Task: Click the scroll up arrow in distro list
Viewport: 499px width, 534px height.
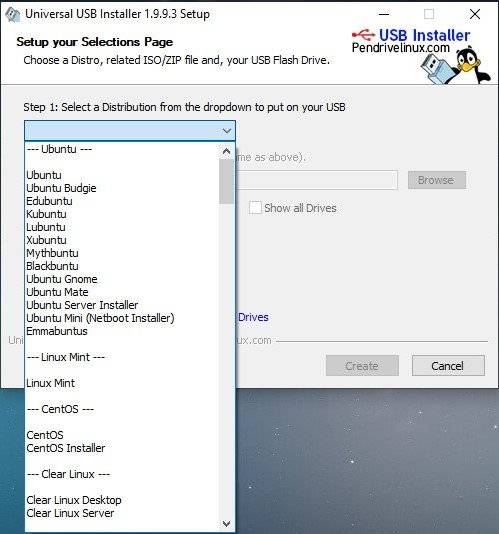Action: point(226,151)
